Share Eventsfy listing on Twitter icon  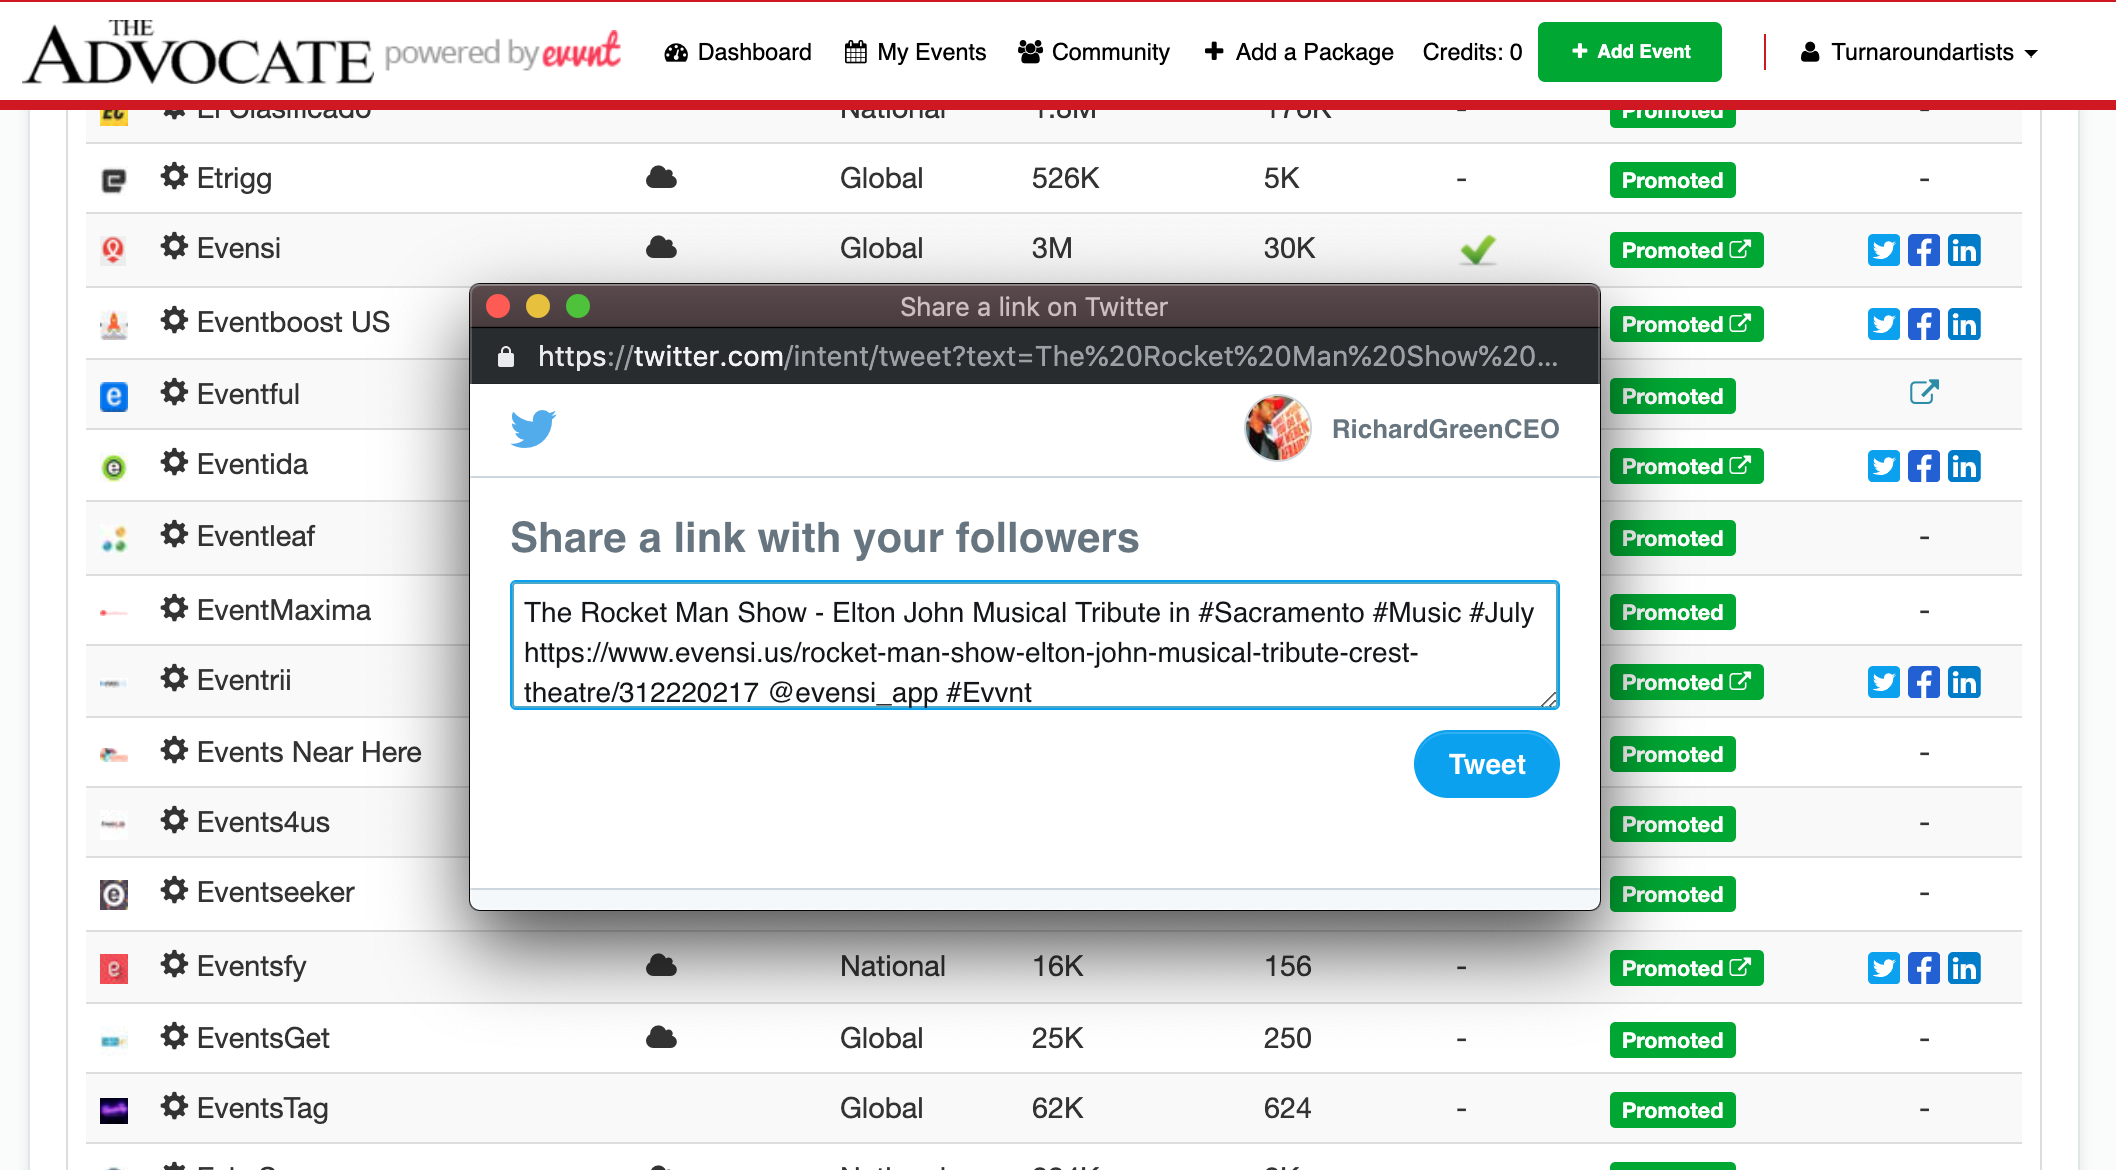click(1883, 968)
